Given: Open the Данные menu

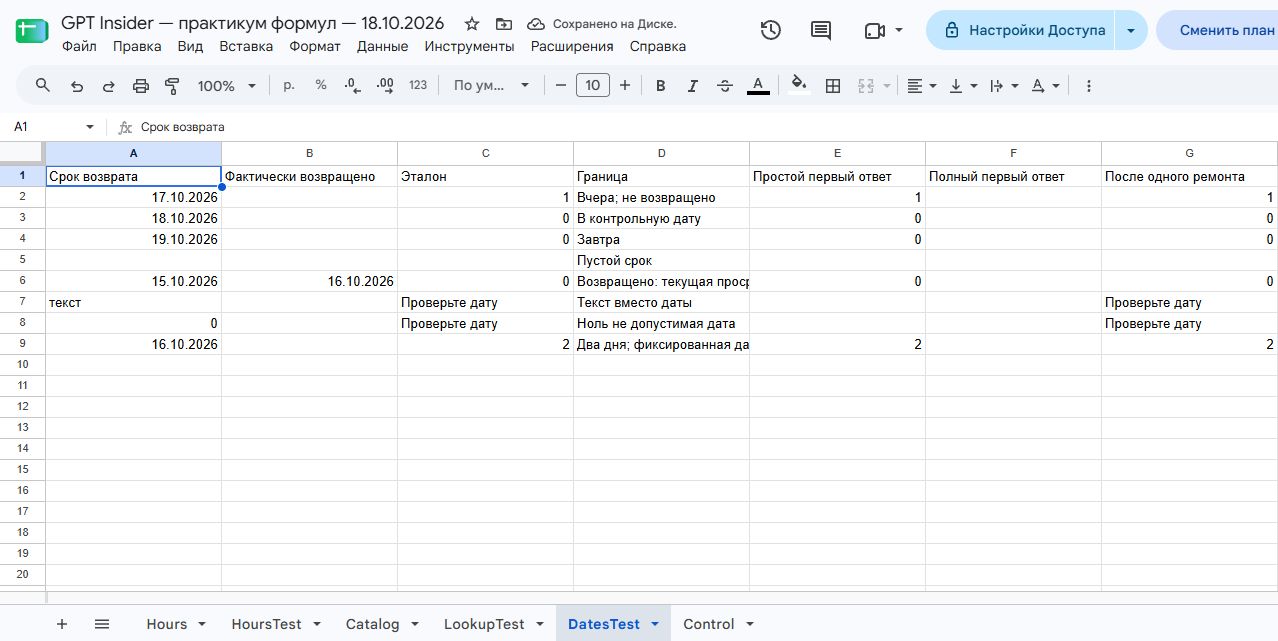Looking at the screenshot, I should [x=382, y=46].
